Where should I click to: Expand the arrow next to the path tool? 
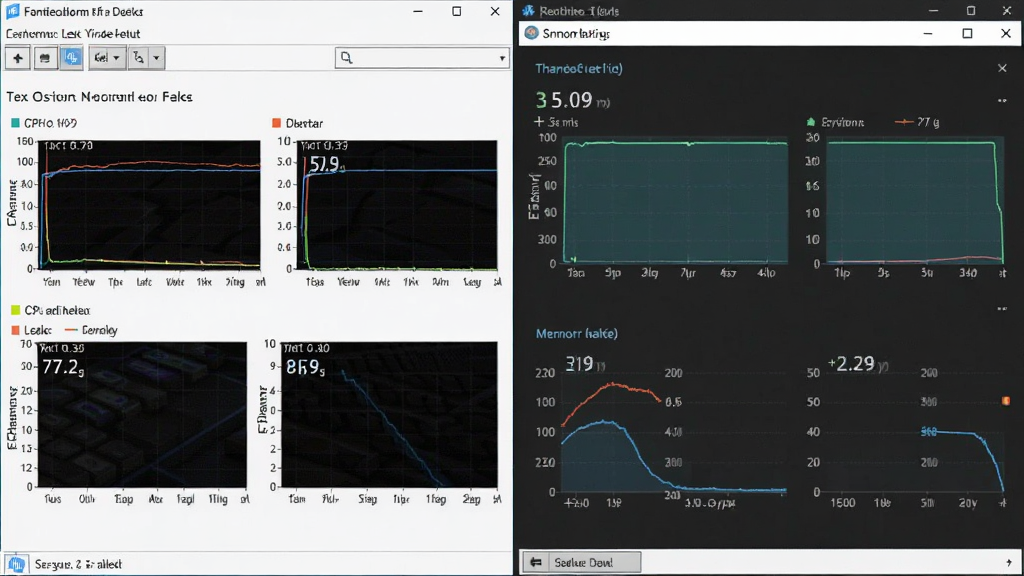point(156,58)
